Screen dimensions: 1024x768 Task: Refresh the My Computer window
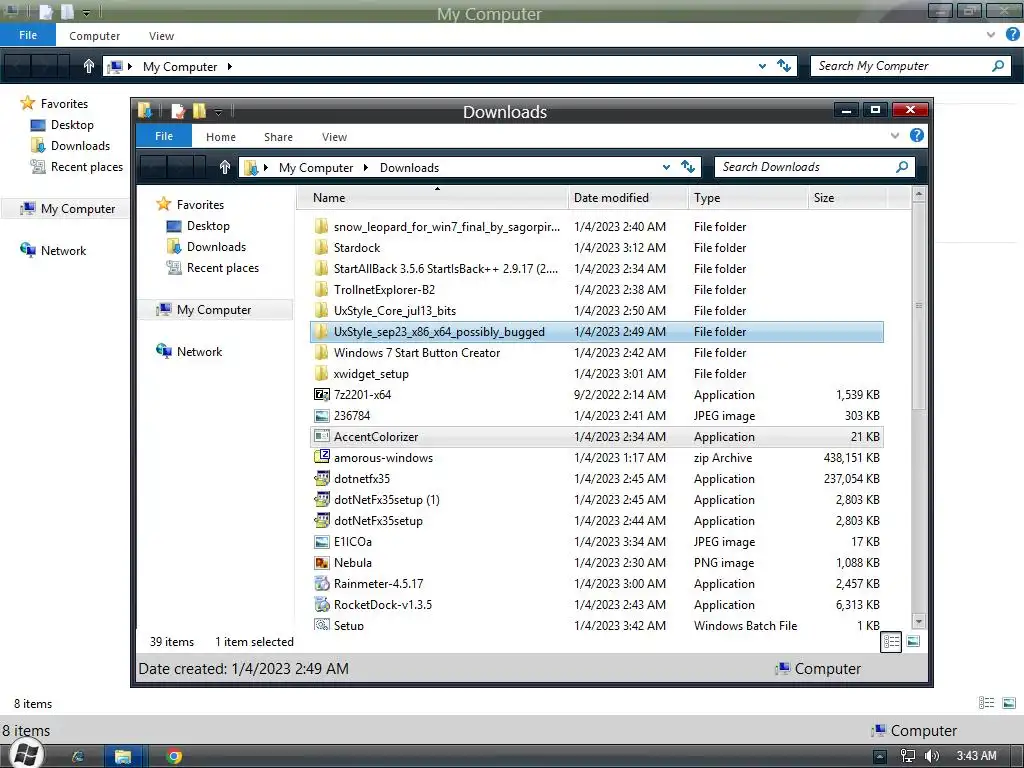click(784, 65)
